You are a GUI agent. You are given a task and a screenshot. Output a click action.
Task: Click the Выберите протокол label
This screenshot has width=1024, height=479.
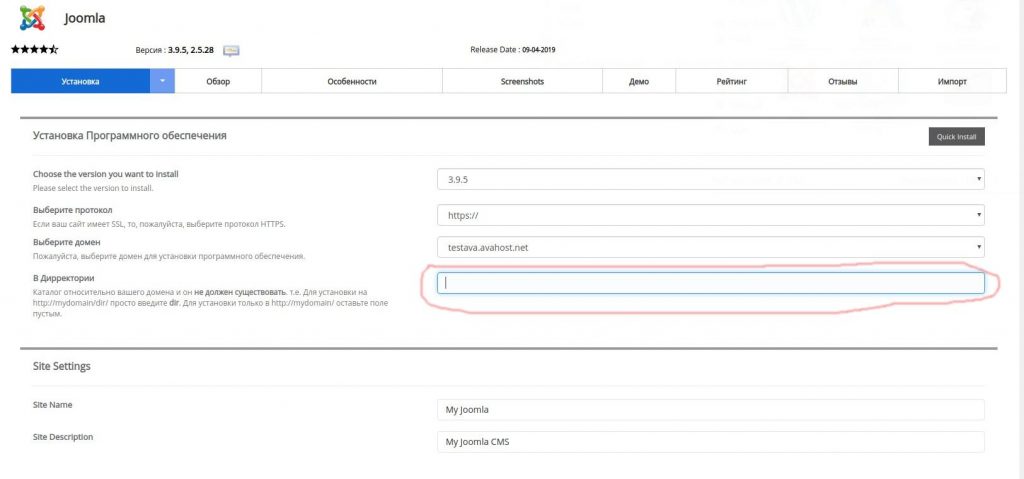72,210
